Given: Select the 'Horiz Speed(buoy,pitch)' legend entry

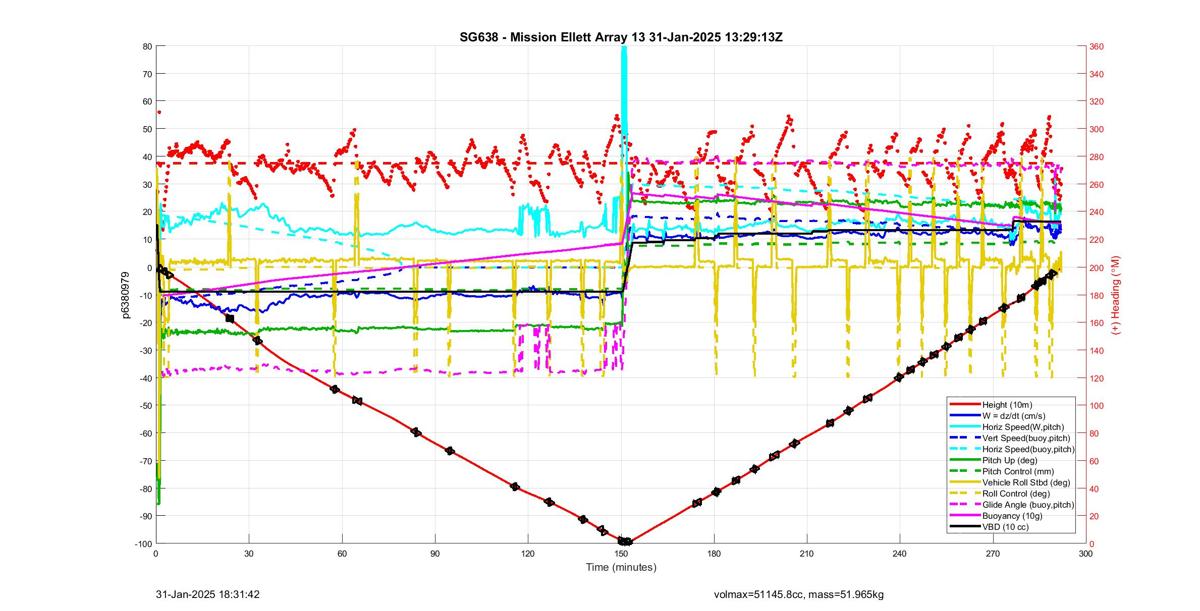Looking at the screenshot, I should 1012,449.
